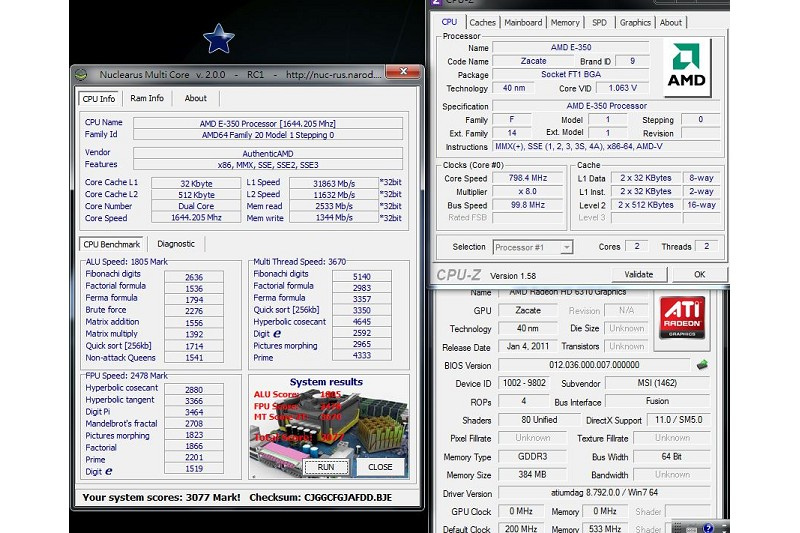The width and height of the screenshot is (800, 533).
Task: Click the Non-attack Queens score 1541
Action: [194, 358]
